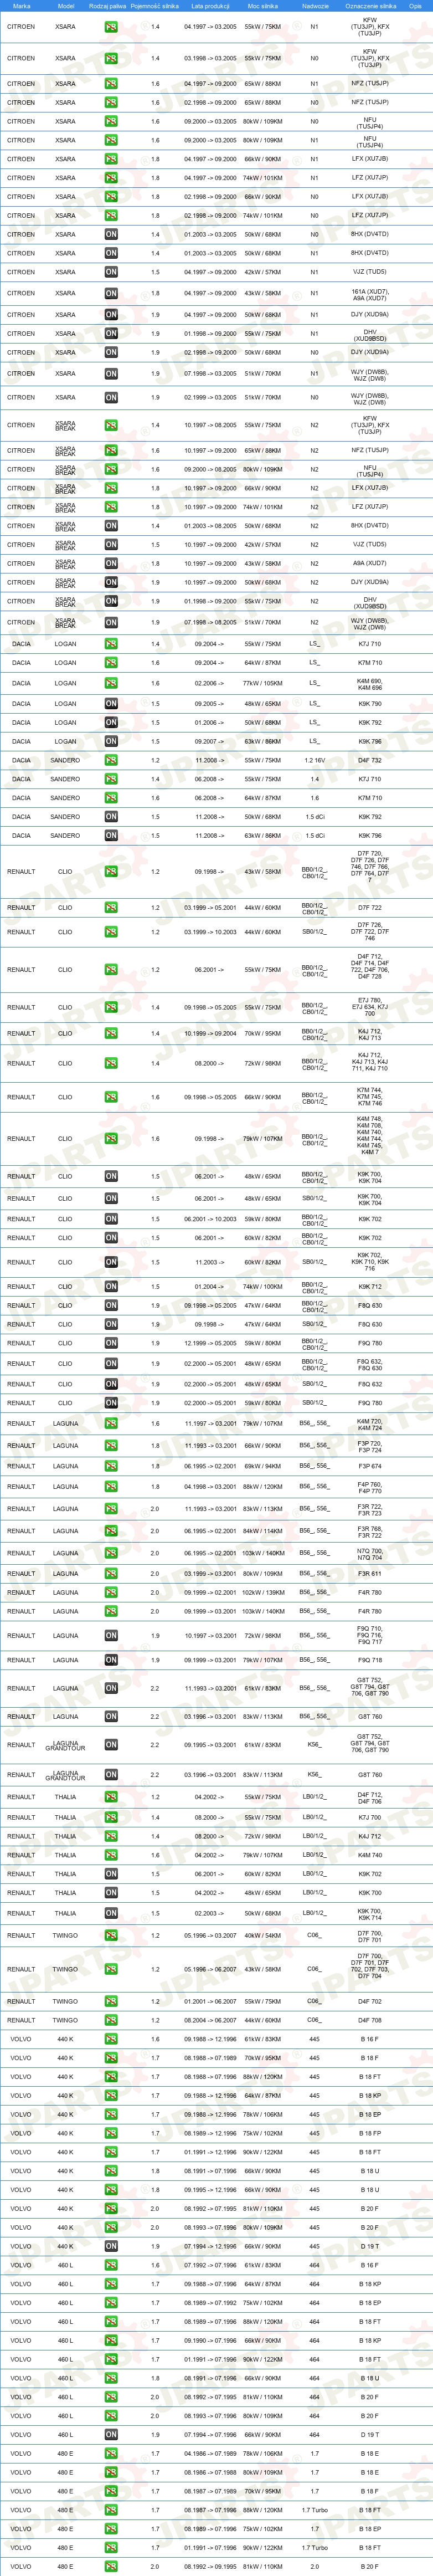Click the '02.2003 ->' Thalia production cell
The height and width of the screenshot is (2576, 433).
point(210,1914)
